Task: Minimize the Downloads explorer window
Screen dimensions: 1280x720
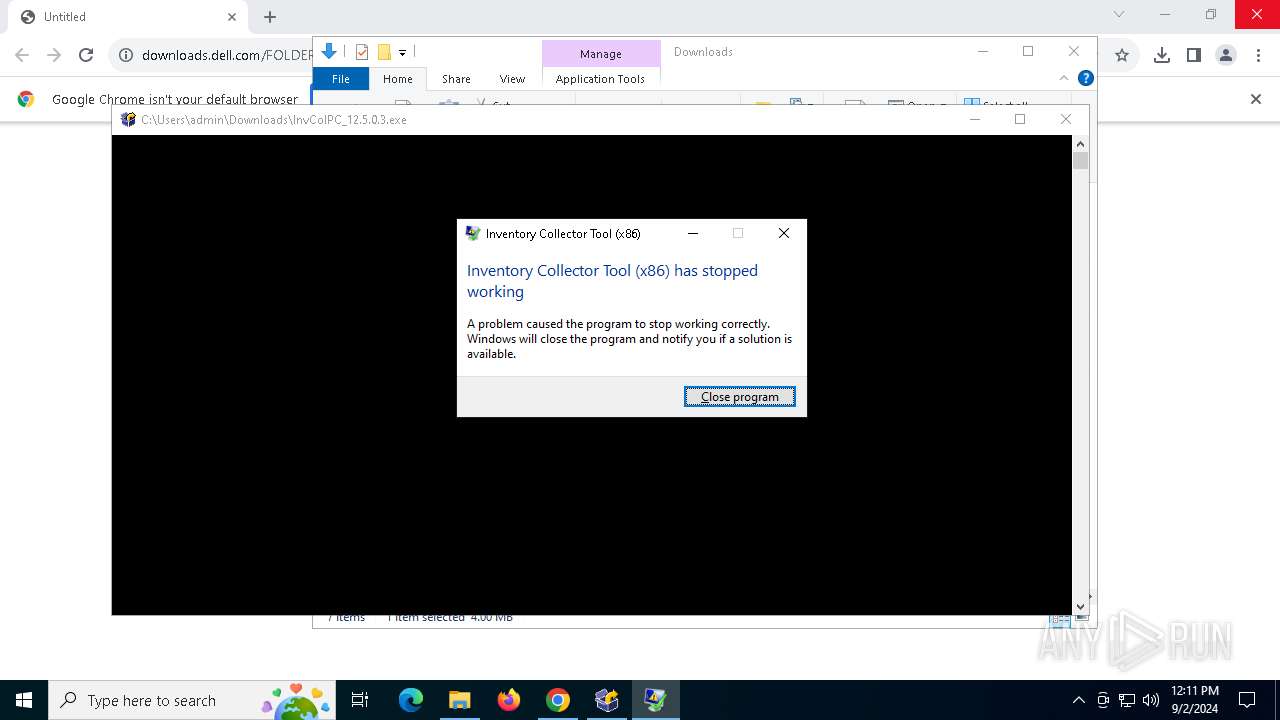Action: tap(983, 51)
